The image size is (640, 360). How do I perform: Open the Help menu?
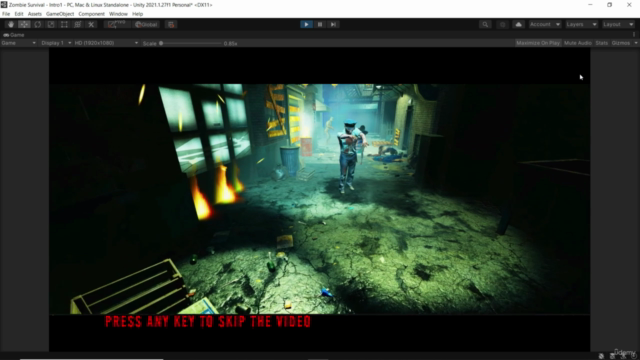coord(138,14)
